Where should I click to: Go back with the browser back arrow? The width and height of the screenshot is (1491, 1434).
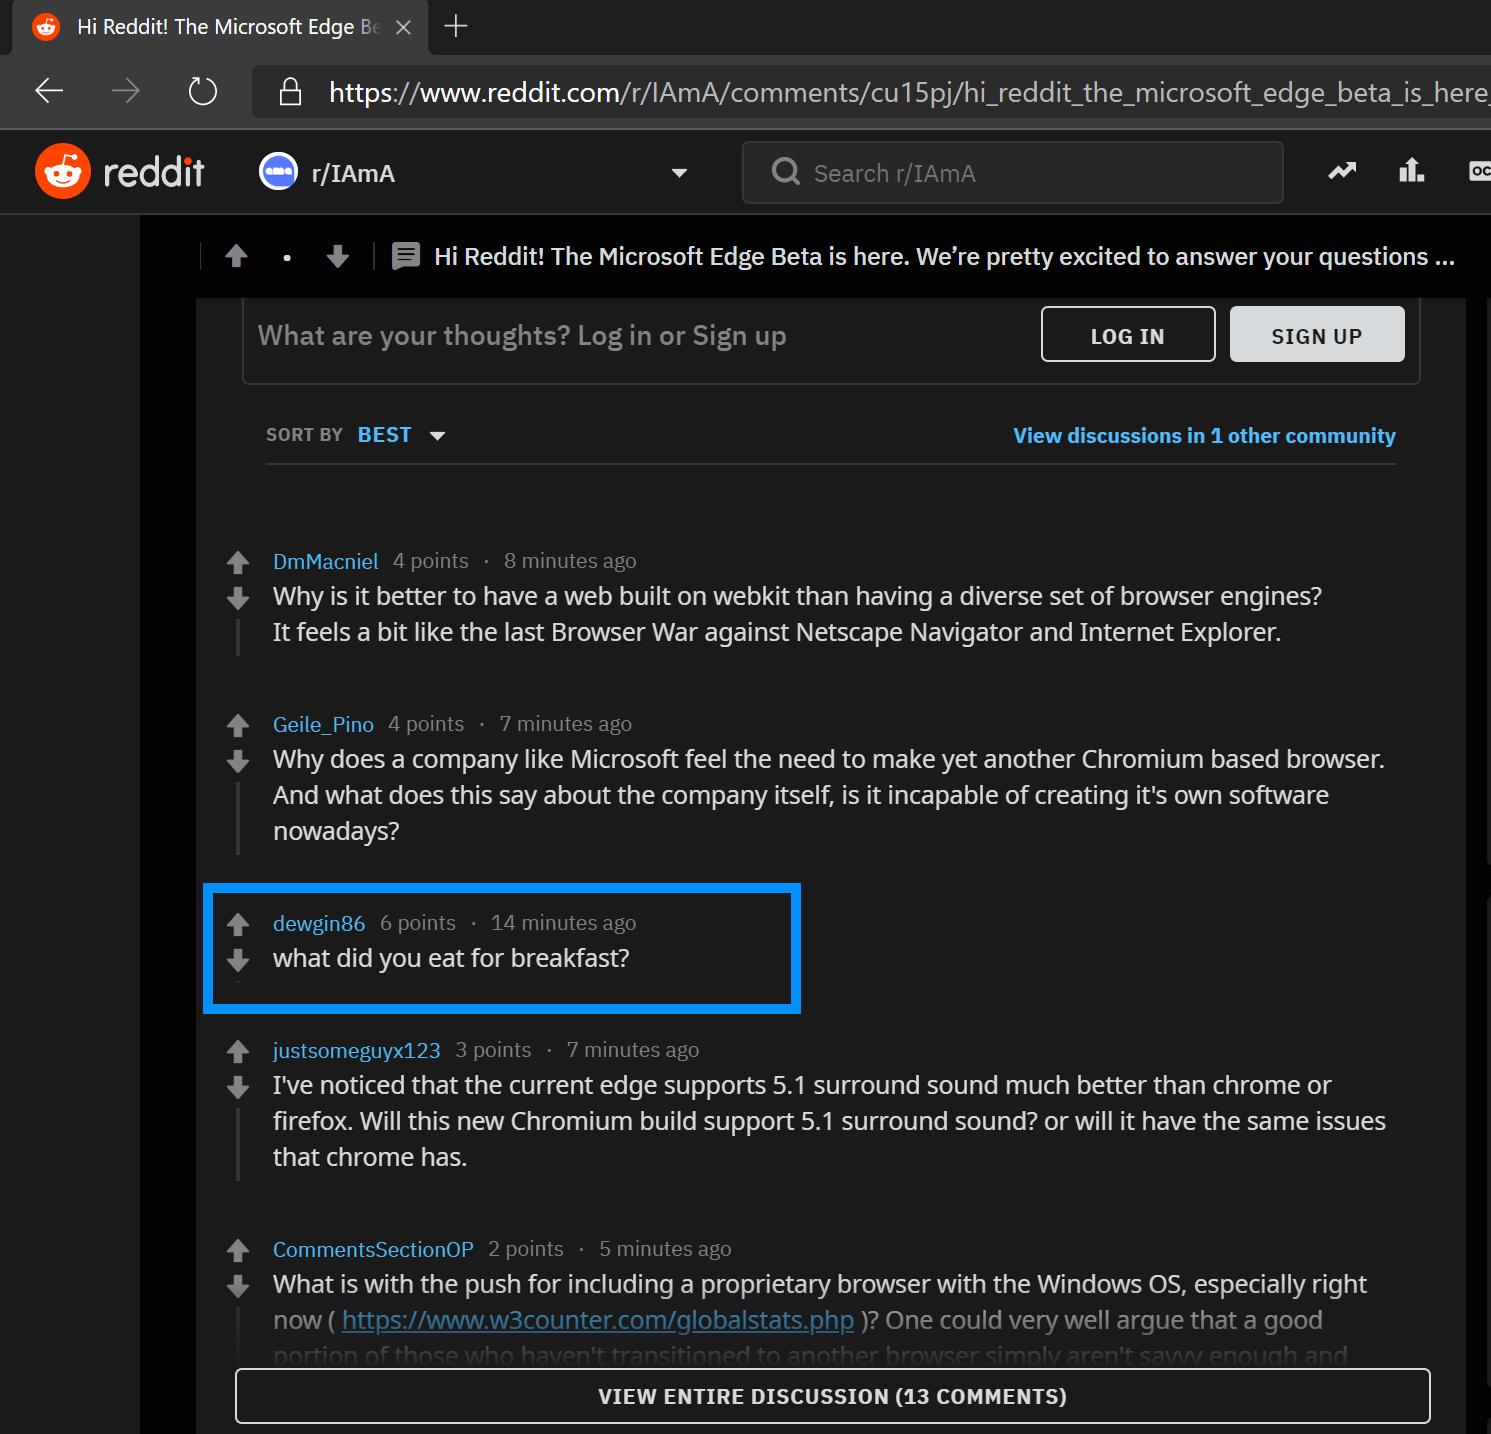pyautogui.click(x=49, y=92)
